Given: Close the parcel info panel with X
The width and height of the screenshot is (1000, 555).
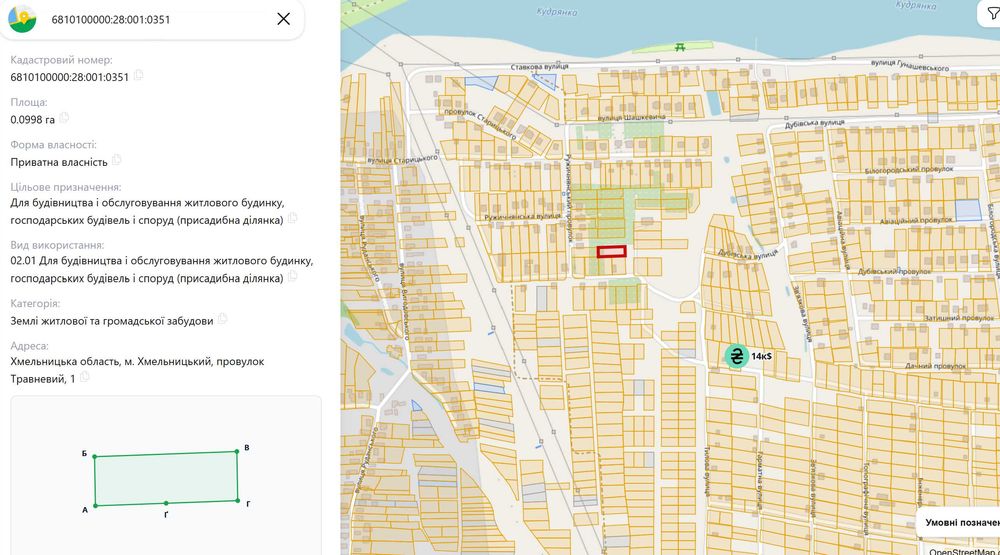Looking at the screenshot, I should (x=284, y=19).
